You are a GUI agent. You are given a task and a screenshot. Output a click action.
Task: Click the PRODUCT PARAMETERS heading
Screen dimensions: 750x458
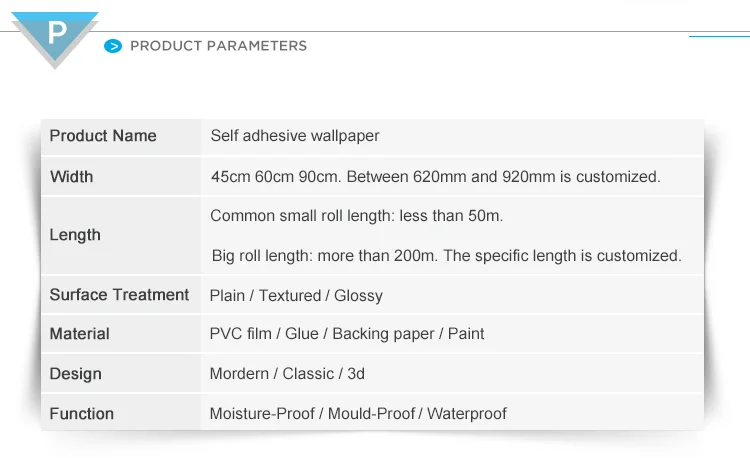219,46
